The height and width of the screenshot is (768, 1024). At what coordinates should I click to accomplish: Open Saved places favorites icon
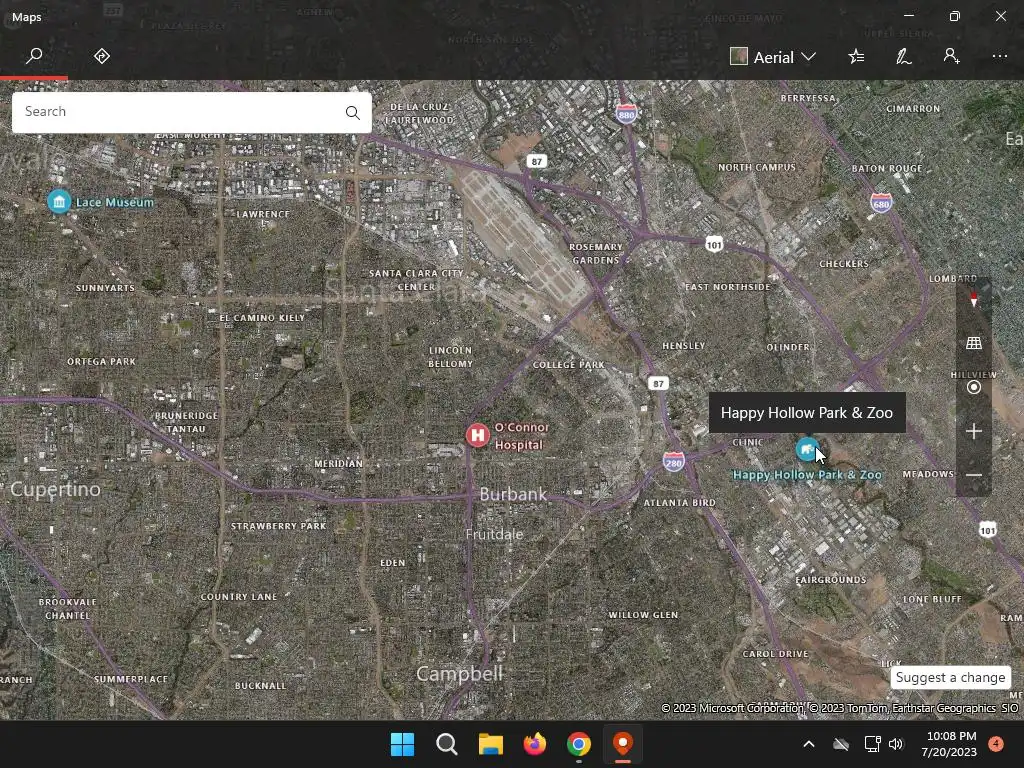point(856,57)
